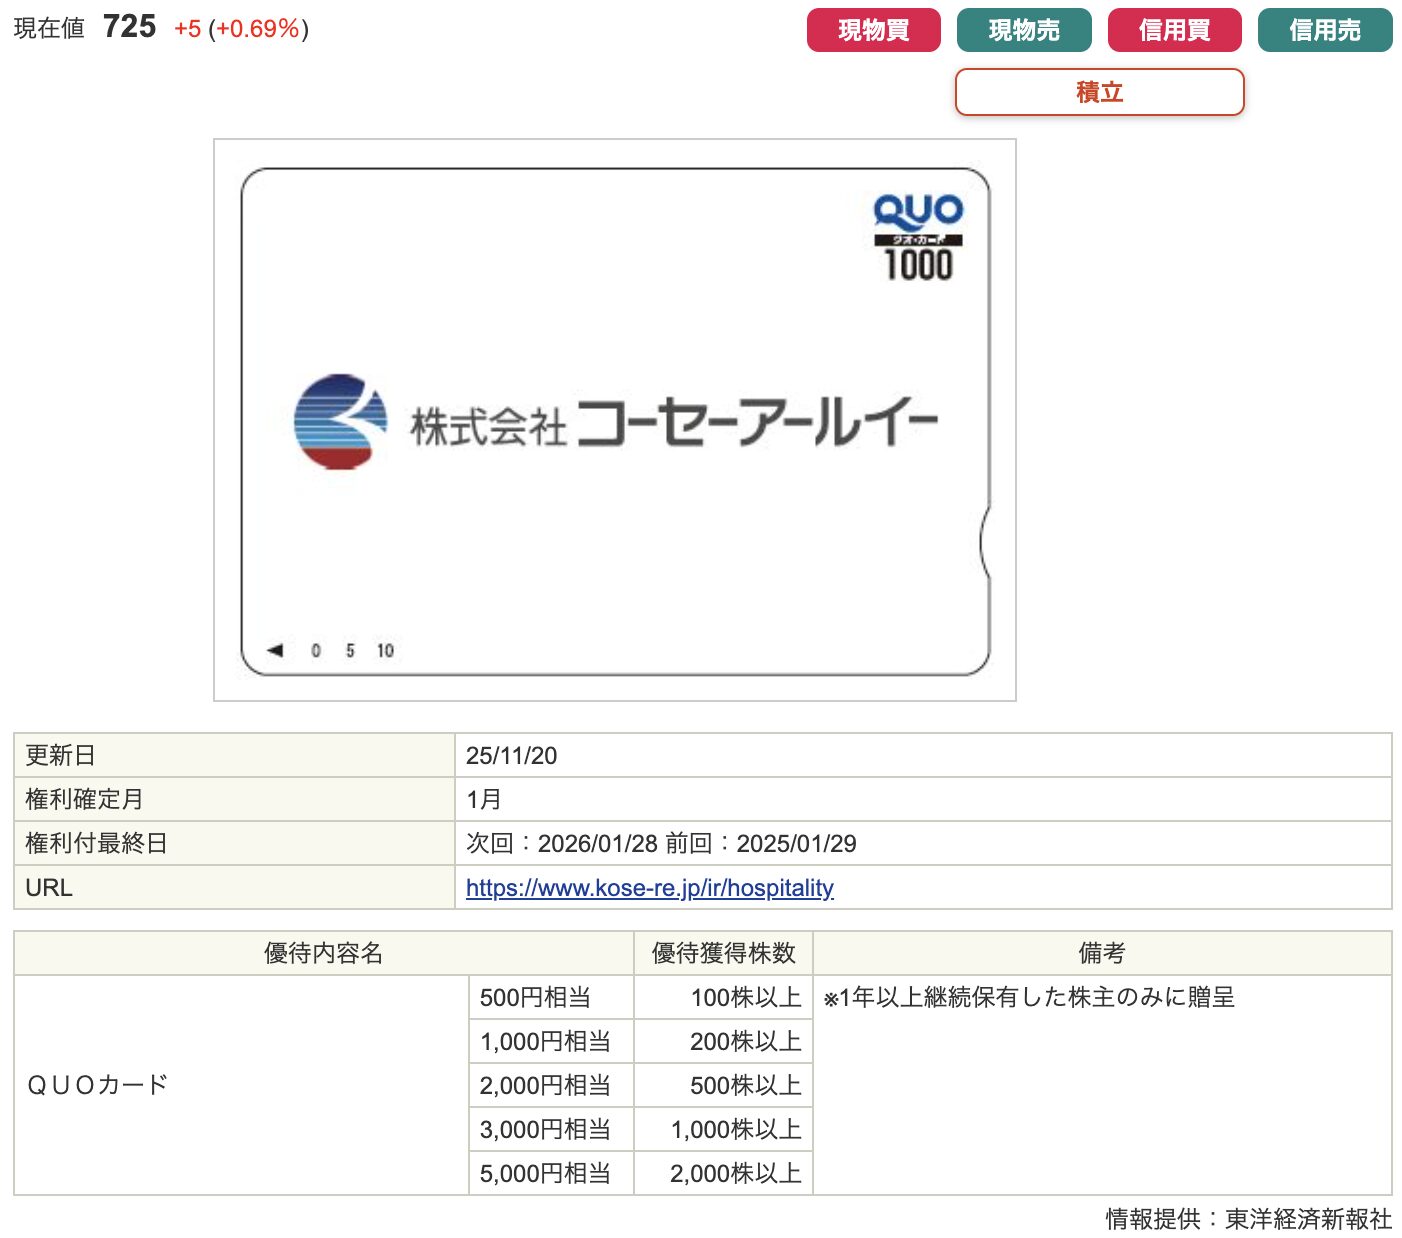The height and width of the screenshot is (1238, 1402).
Task: Click the card's black arrow punch marker
Action: 275,650
